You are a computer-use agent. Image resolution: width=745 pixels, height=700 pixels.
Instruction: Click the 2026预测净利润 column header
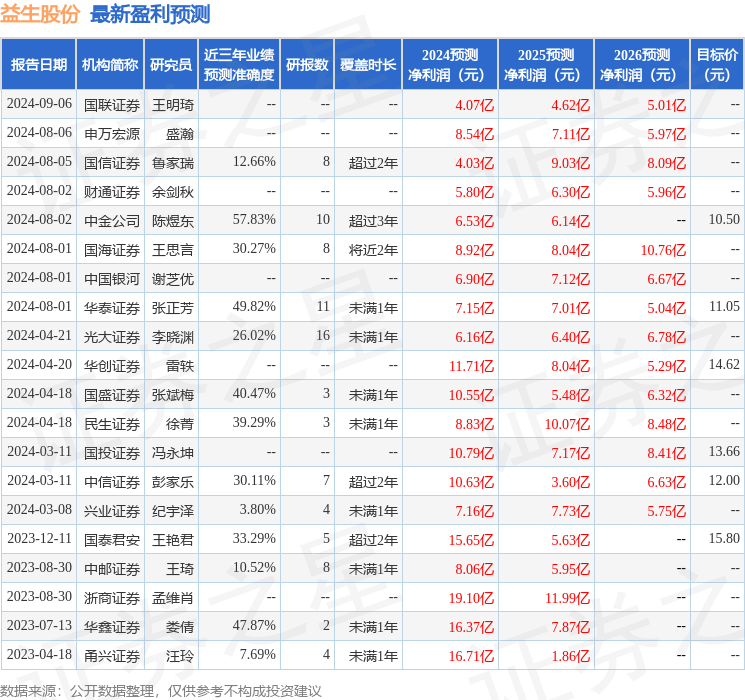642,64
